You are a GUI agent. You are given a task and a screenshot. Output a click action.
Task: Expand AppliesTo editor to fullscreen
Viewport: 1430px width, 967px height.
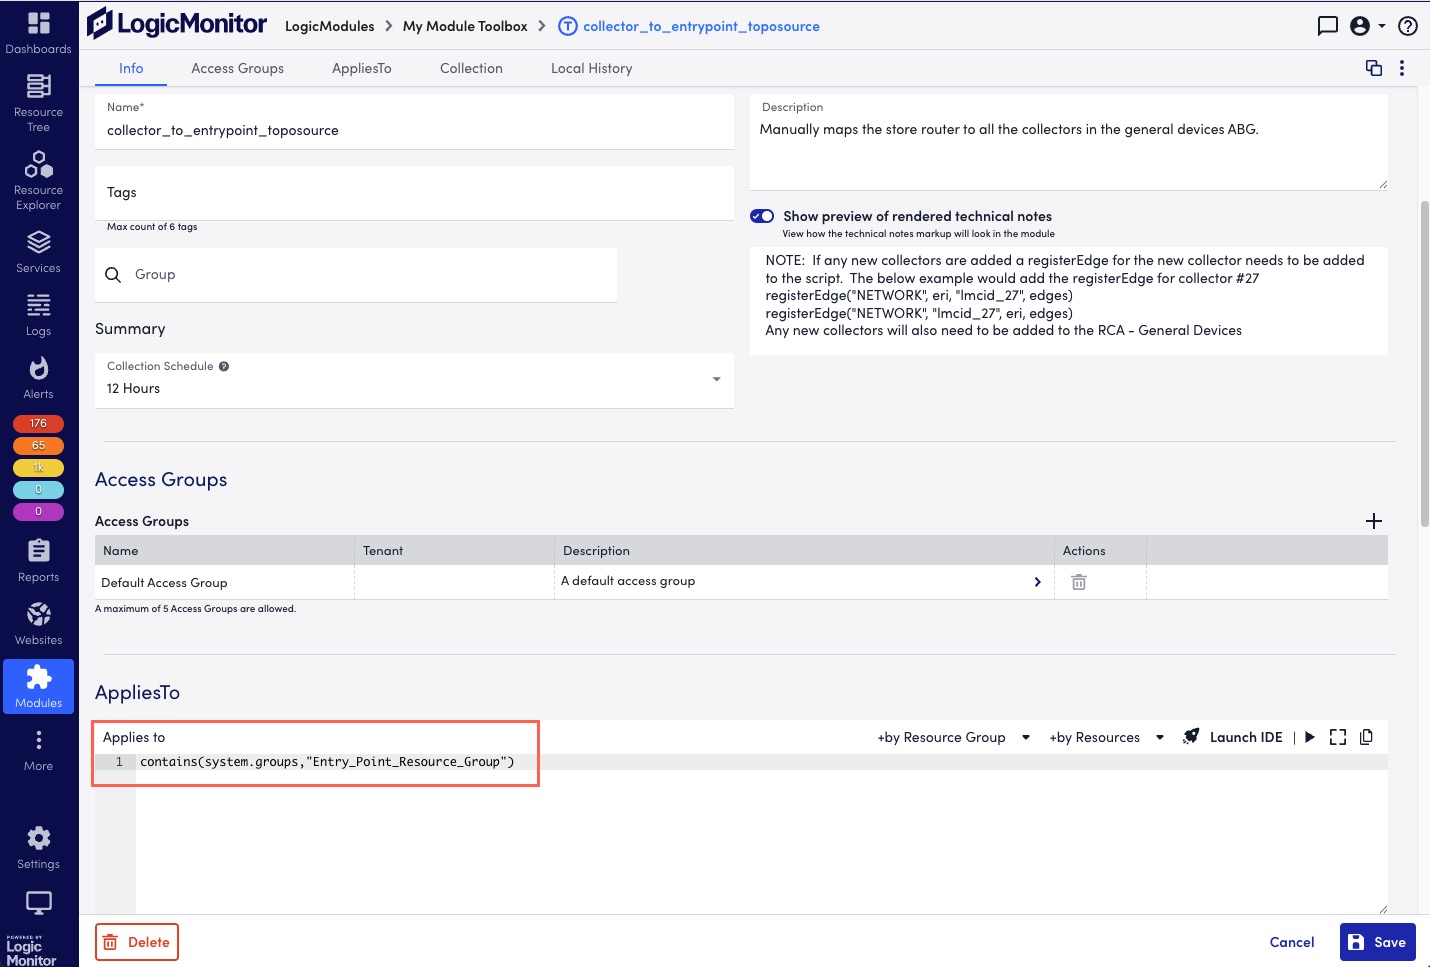tap(1338, 737)
